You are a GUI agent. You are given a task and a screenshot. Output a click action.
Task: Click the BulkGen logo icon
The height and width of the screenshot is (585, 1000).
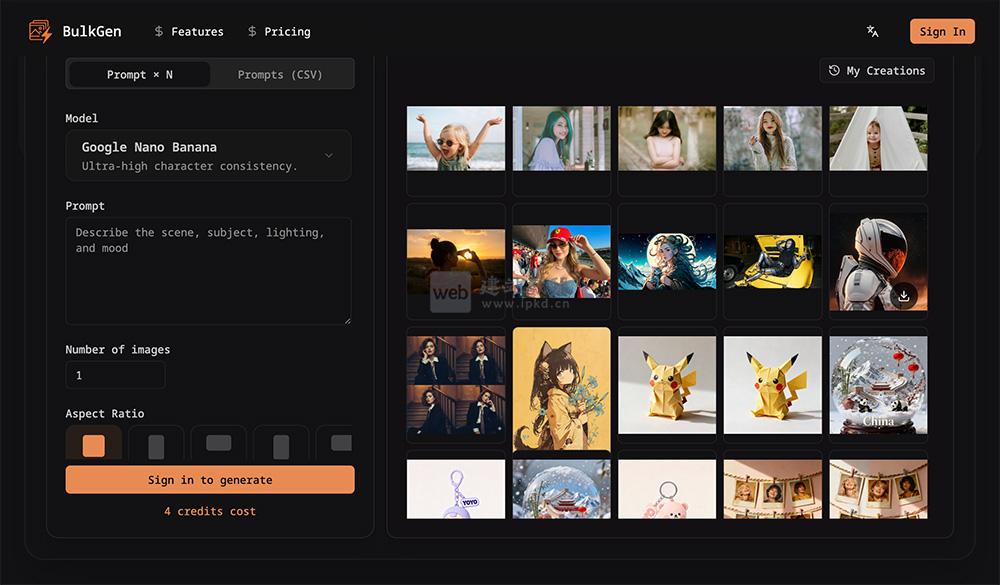[x=40, y=32]
